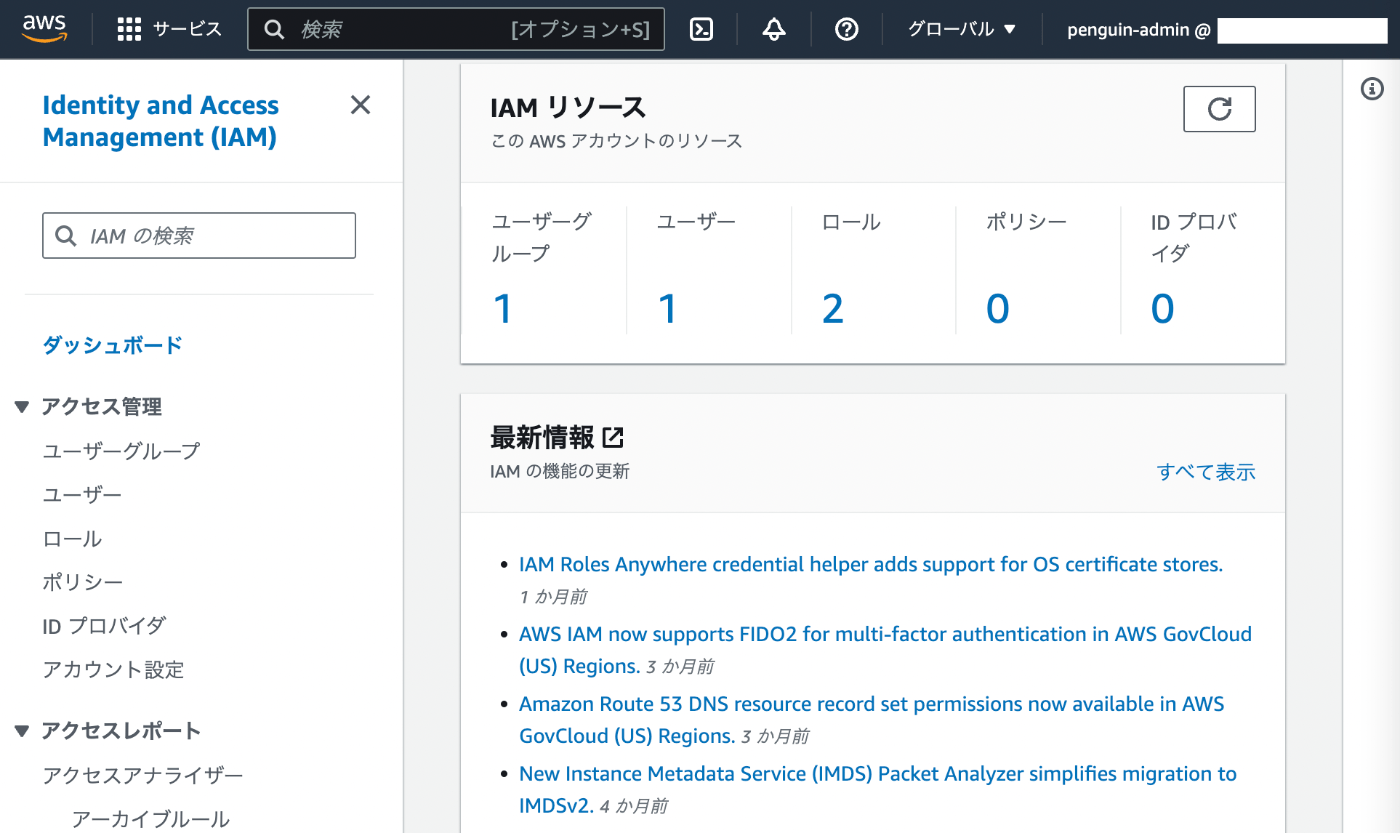Click すべて表示 link

(1206, 472)
